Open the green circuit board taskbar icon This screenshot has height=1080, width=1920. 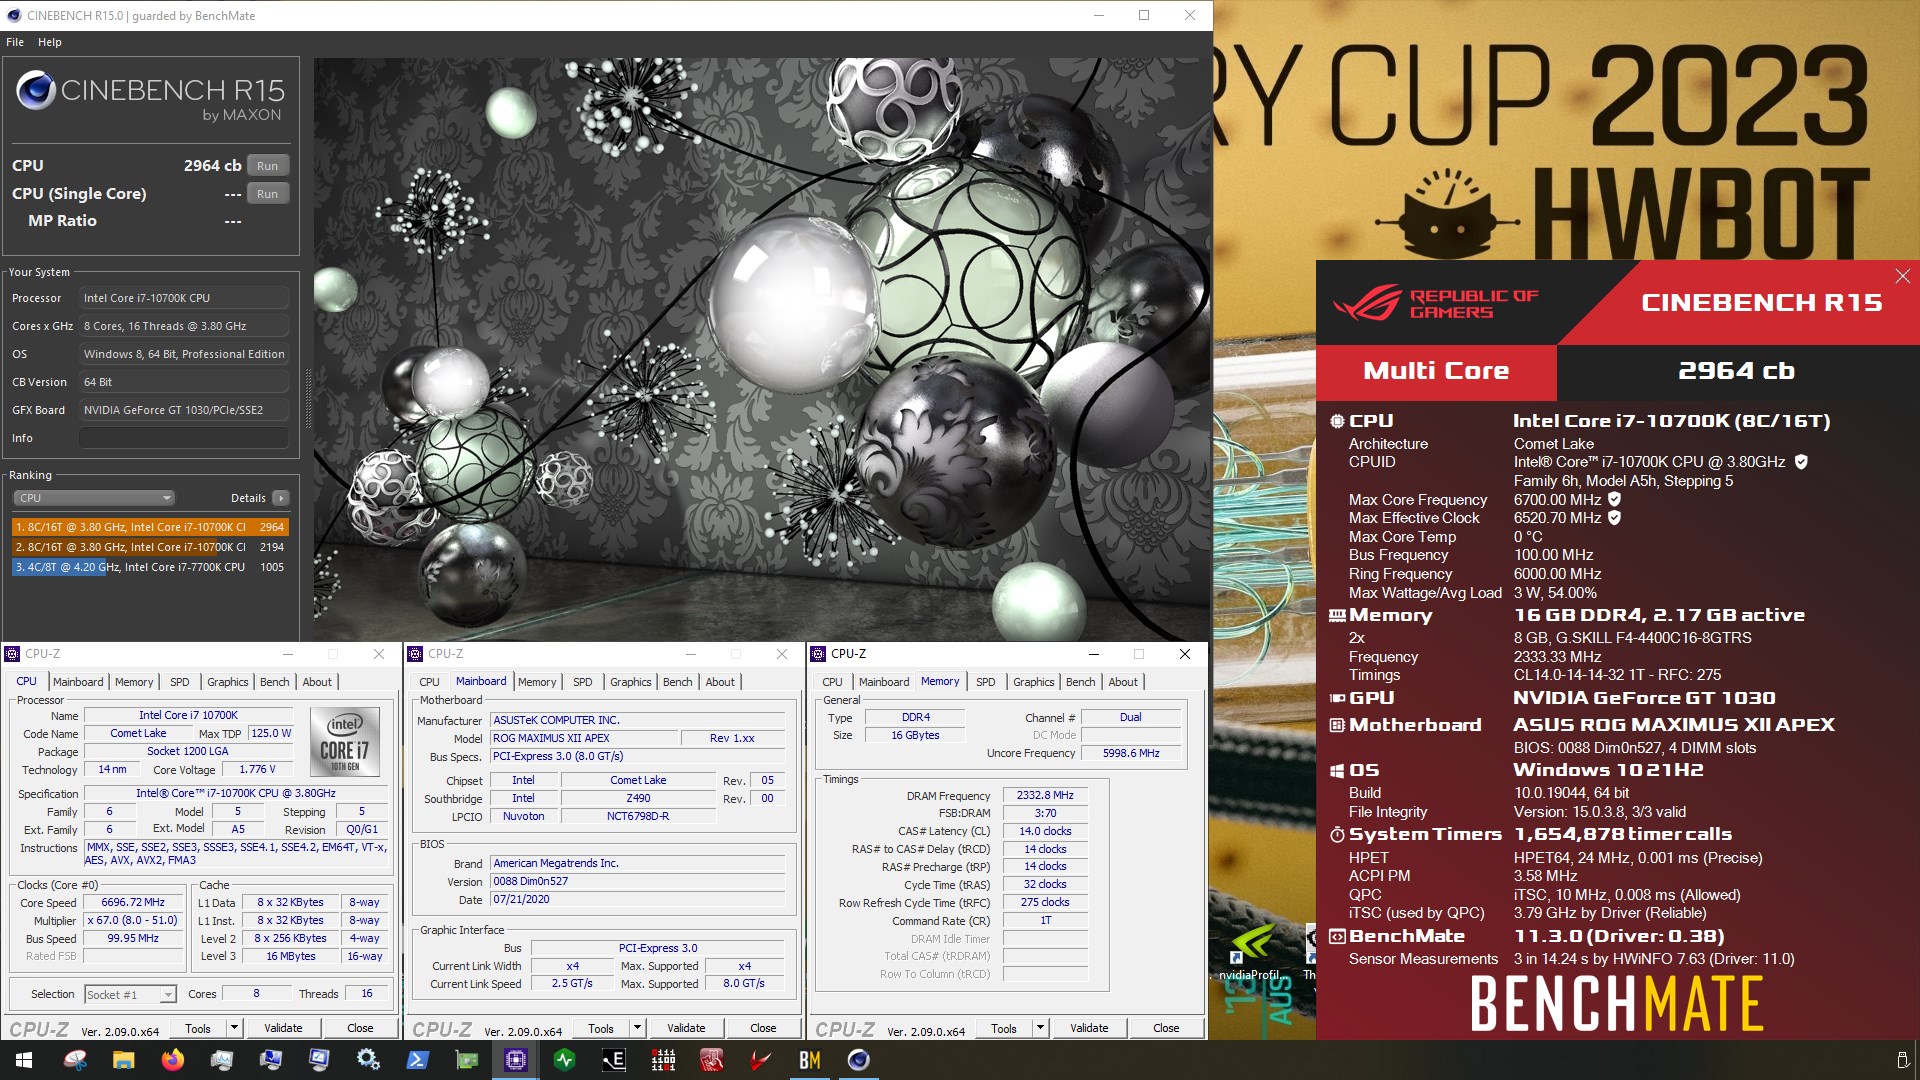(x=466, y=1060)
